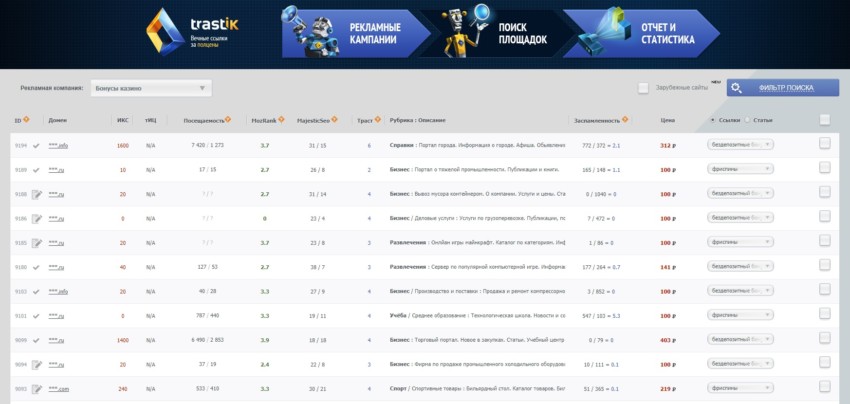Click the checkmark icon for row 9101
Image resolution: width=850 pixels, height=404 pixels.
[x=36, y=316]
